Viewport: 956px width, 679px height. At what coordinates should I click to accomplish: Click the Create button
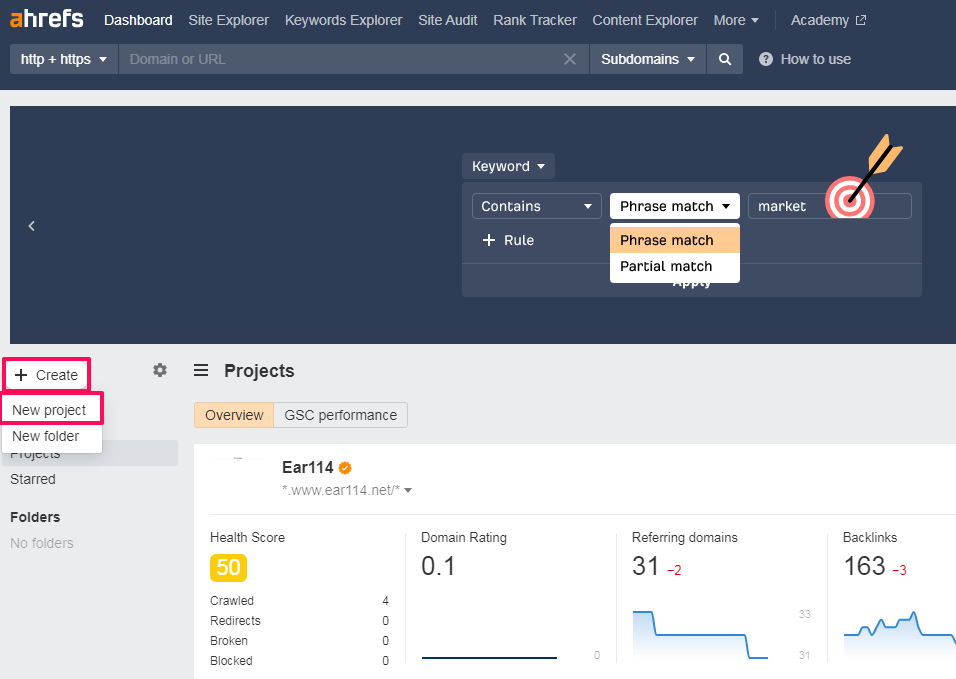click(x=47, y=375)
